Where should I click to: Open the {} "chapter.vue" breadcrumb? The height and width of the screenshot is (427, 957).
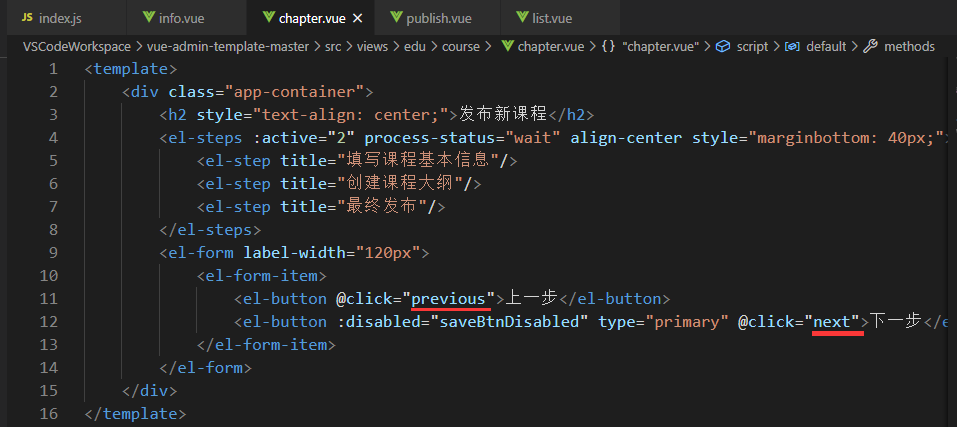(650, 46)
